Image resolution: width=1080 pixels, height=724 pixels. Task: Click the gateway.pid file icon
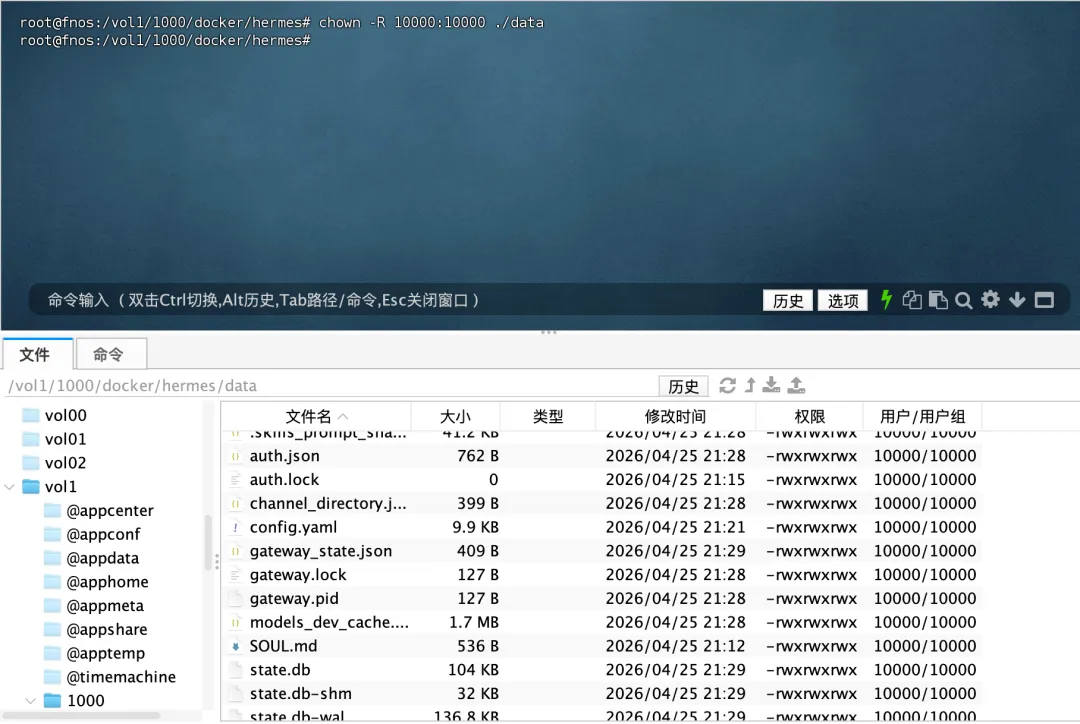(x=236, y=599)
